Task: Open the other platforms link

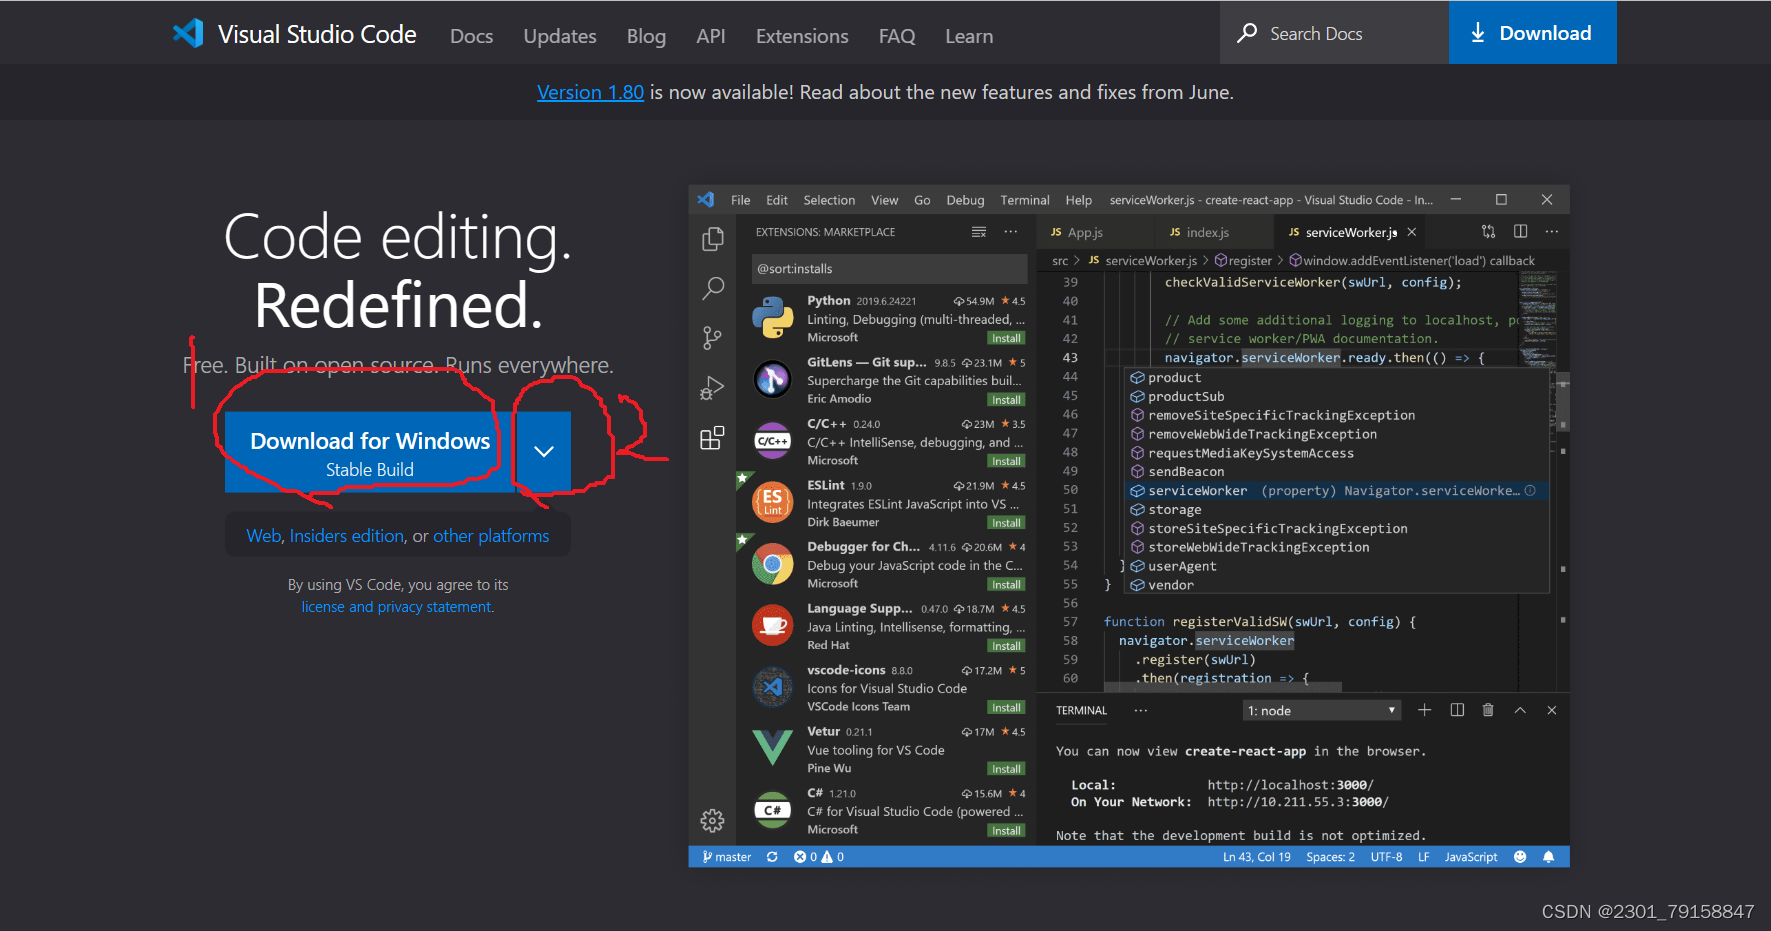Action: click(x=491, y=536)
